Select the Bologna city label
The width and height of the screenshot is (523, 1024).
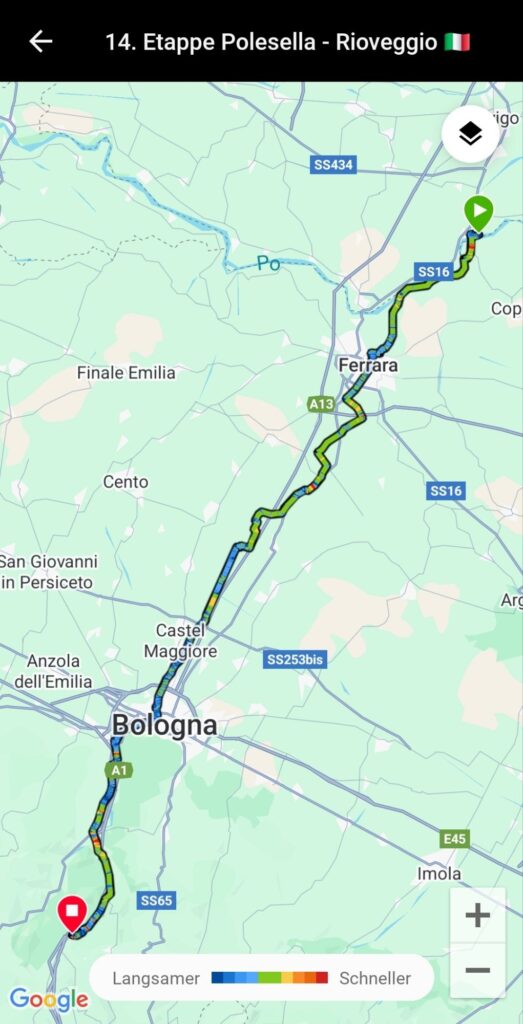164,726
